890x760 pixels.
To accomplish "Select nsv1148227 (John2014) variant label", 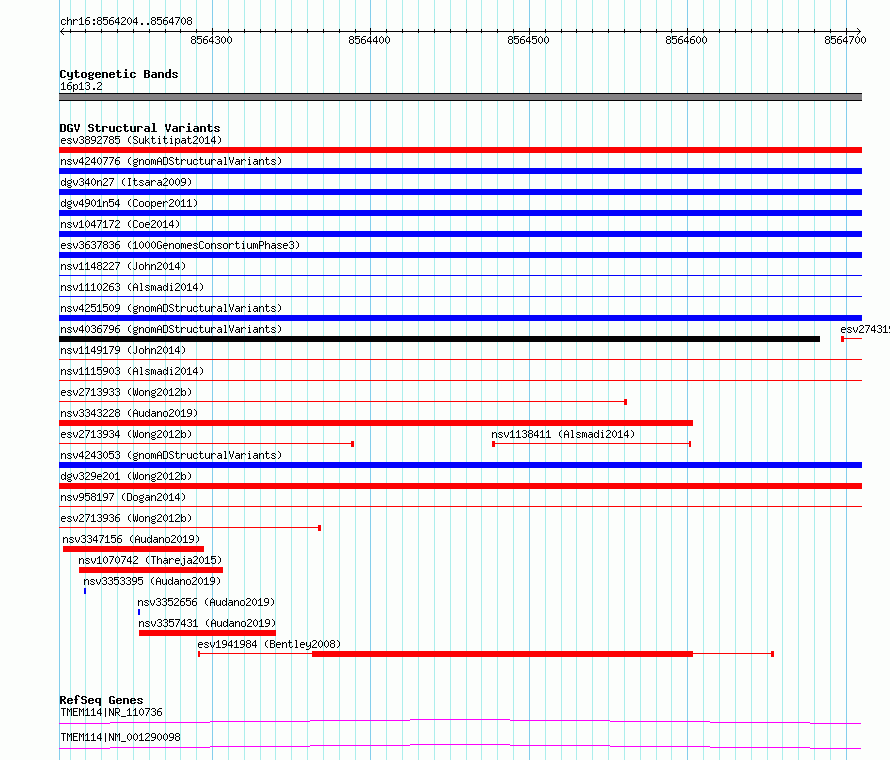I will tap(123, 266).
